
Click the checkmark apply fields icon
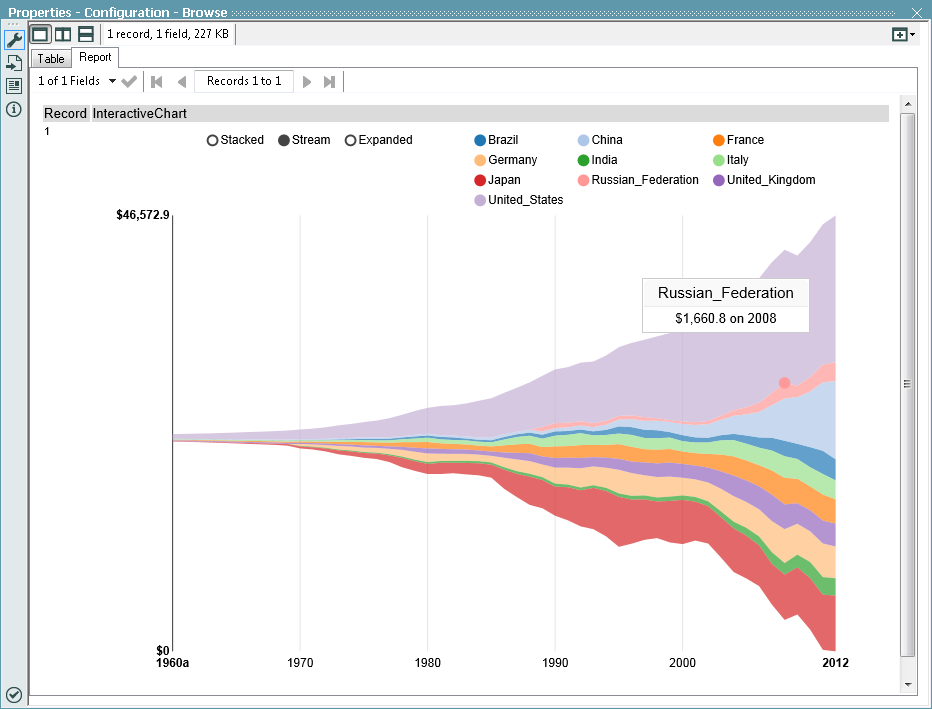click(x=129, y=81)
